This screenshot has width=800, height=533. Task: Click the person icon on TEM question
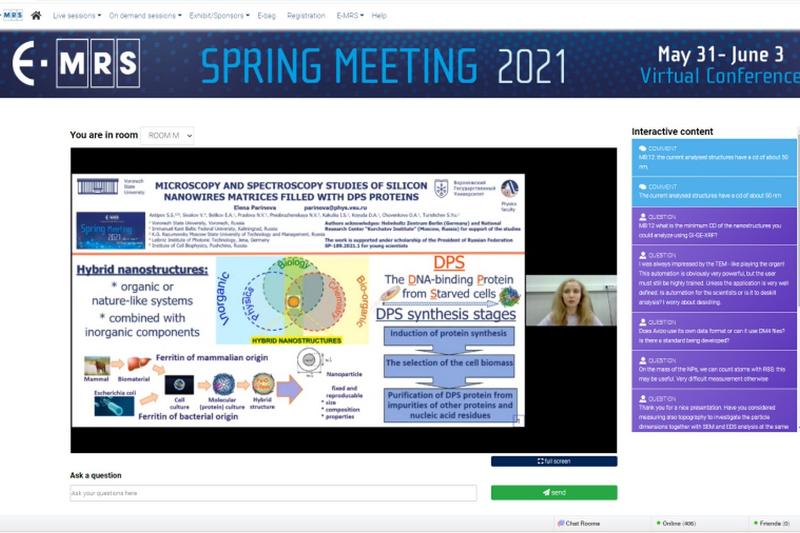(642, 254)
